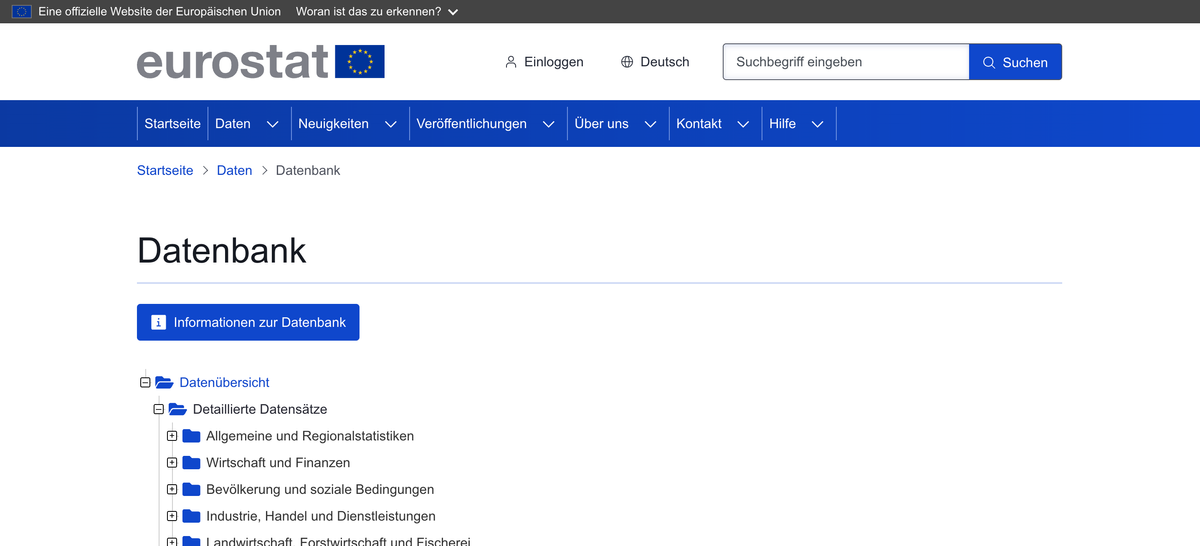1200x546 pixels.
Task: Click Startseite in the breadcrumb
Action: tap(165, 170)
